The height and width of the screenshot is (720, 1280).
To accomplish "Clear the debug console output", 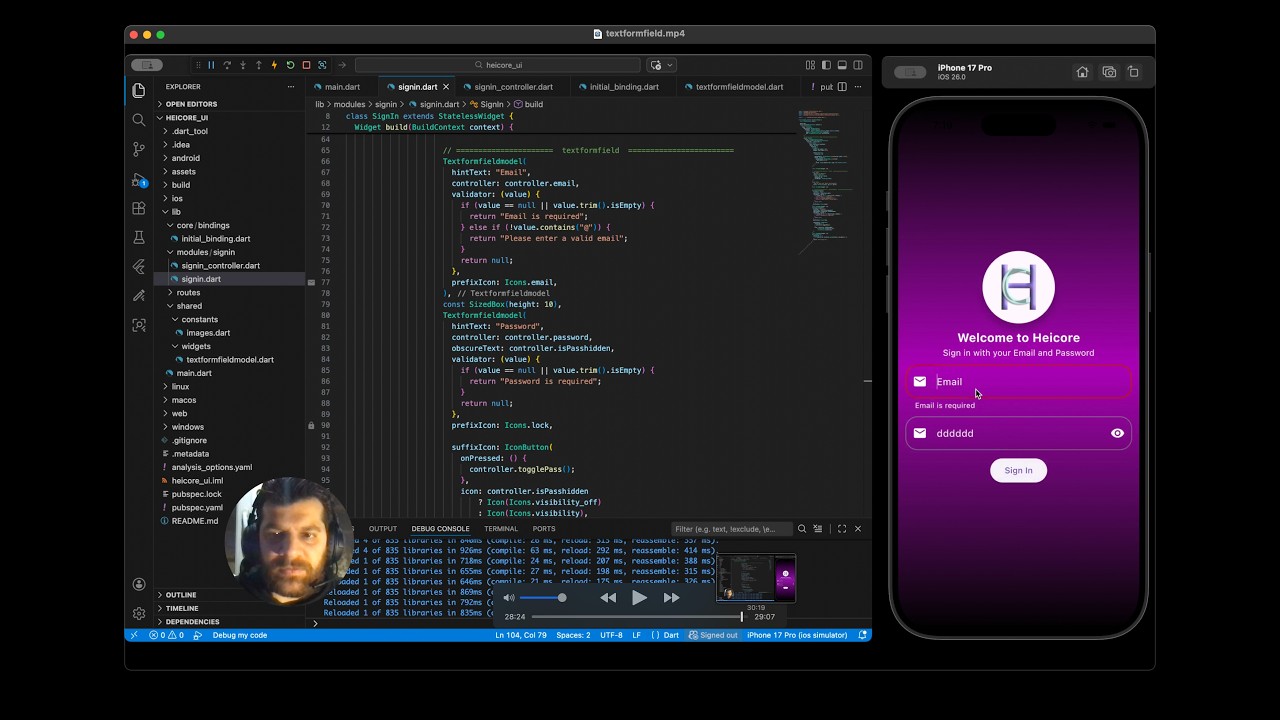I will click(x=817, y=529).
